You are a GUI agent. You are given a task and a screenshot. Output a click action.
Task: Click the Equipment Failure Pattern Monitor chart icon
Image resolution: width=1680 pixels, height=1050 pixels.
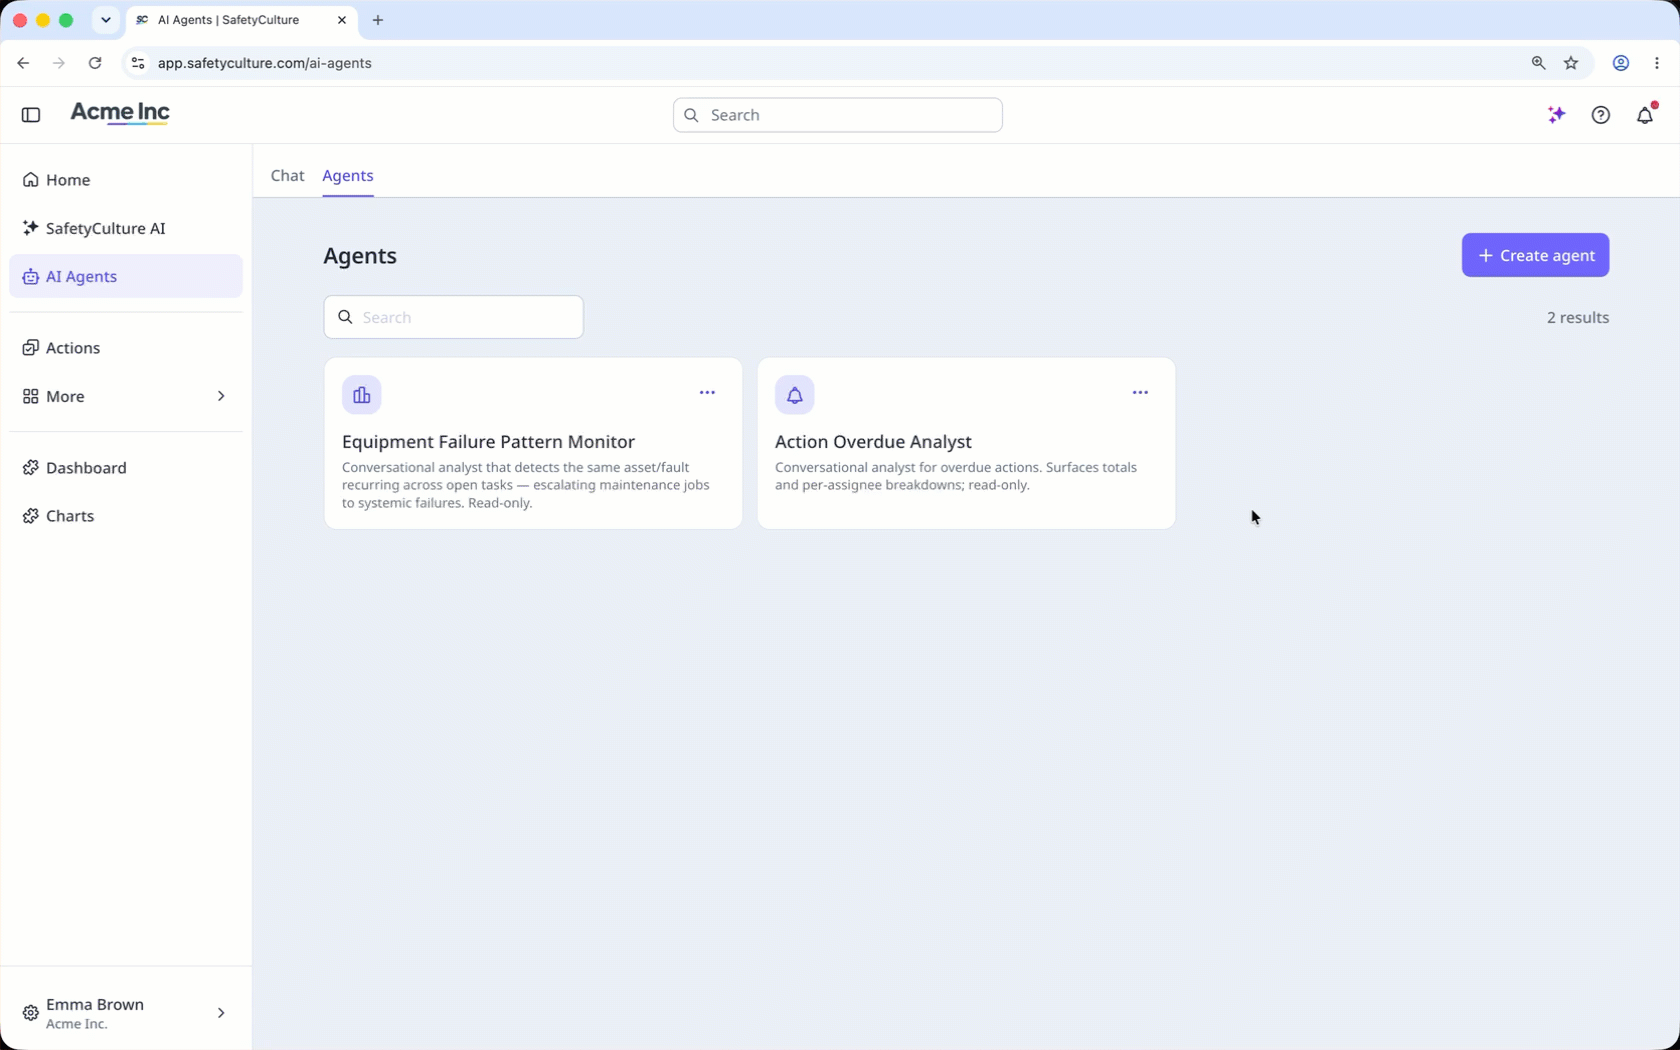point(362,395)
